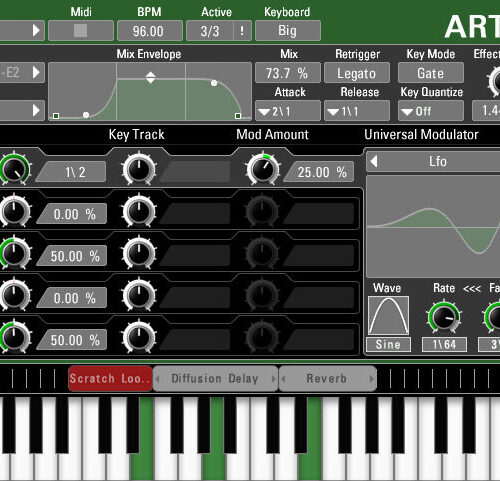Click the envelope start green square handle
The image size is (500, 481).
click(x=56, y=116)
